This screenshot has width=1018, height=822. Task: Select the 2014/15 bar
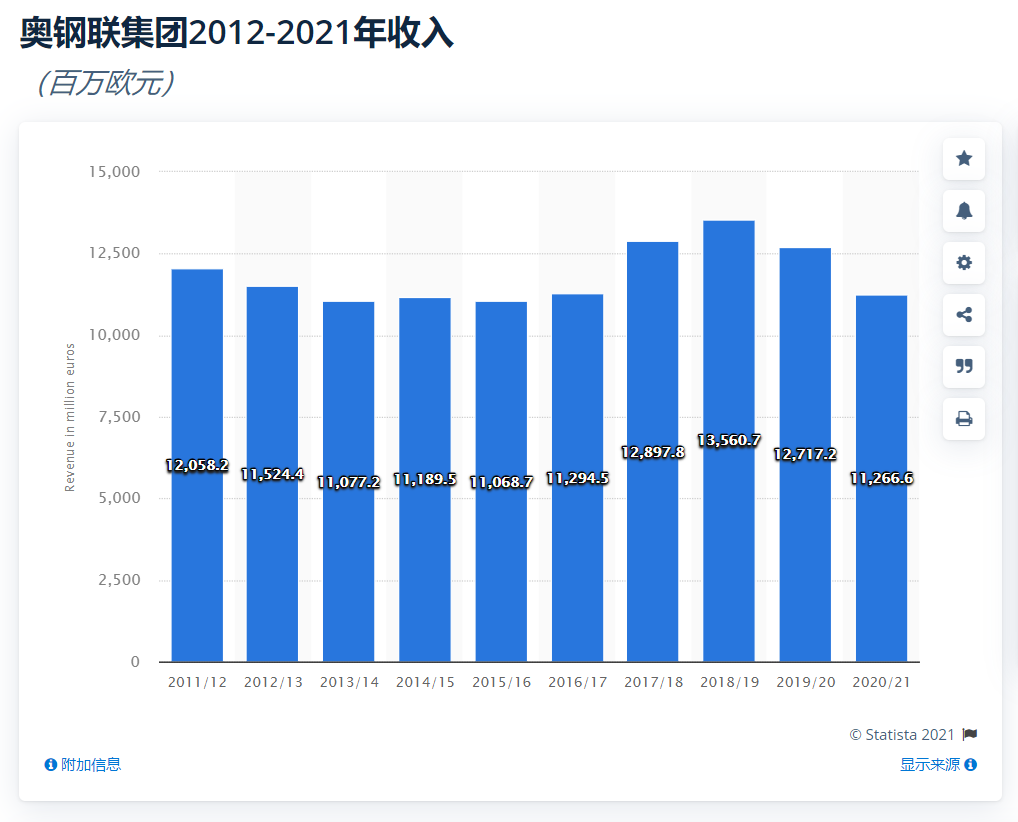[x=425, y=480]
